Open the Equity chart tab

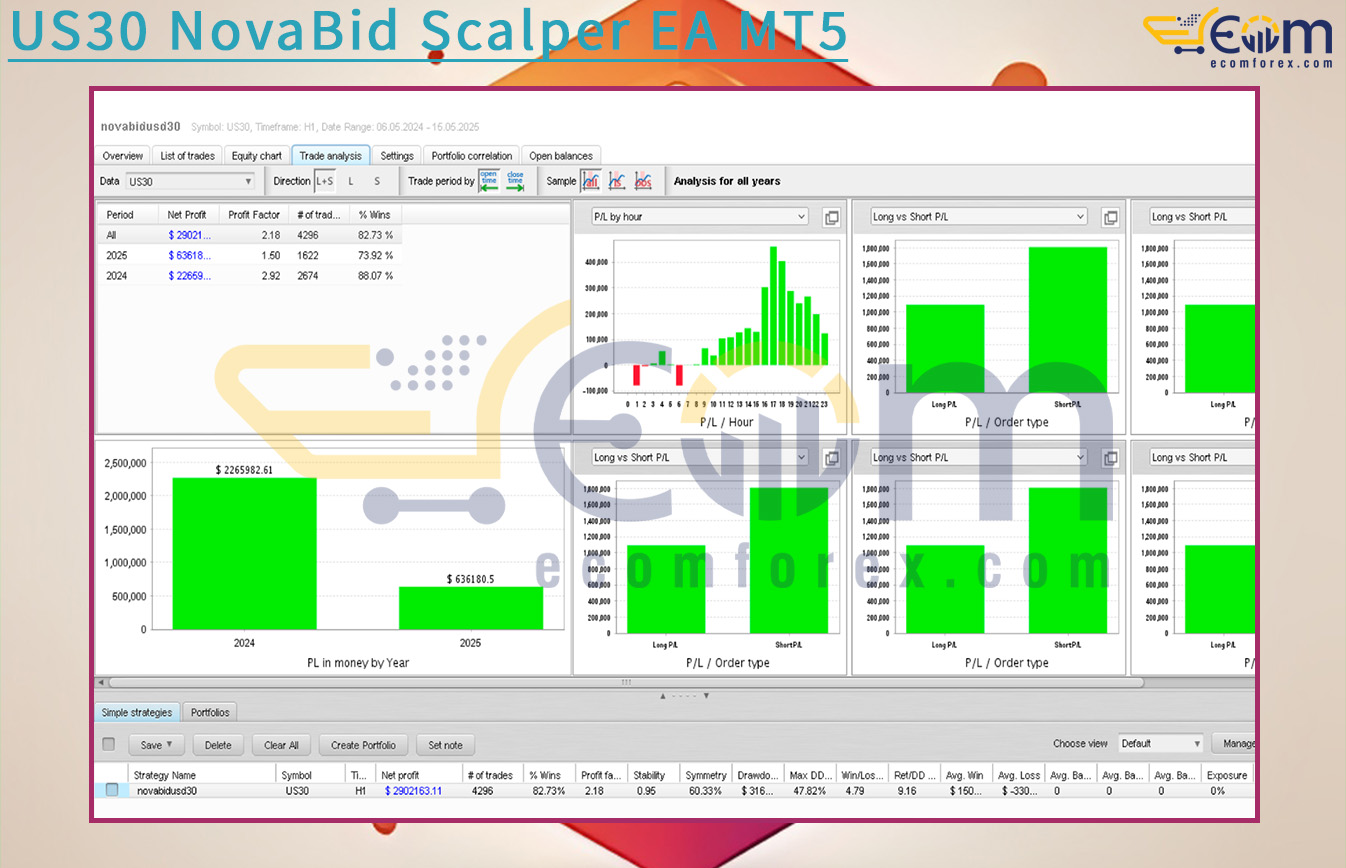[257, 156]
